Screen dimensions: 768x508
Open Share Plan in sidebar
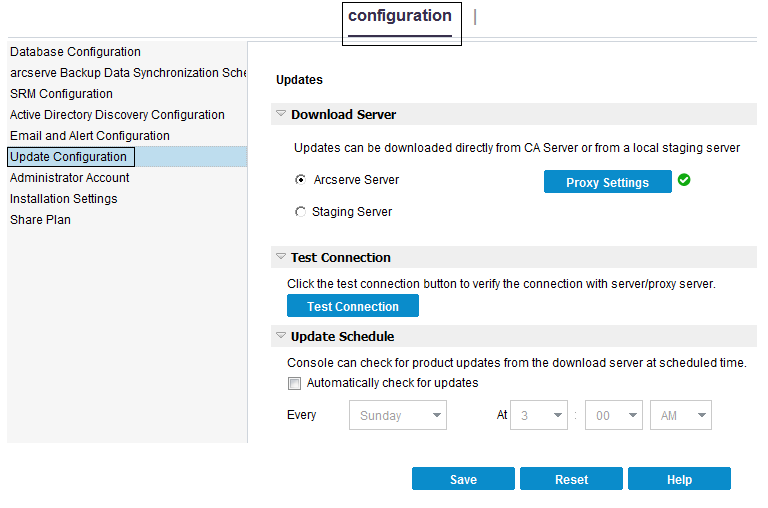pos(40,220)
